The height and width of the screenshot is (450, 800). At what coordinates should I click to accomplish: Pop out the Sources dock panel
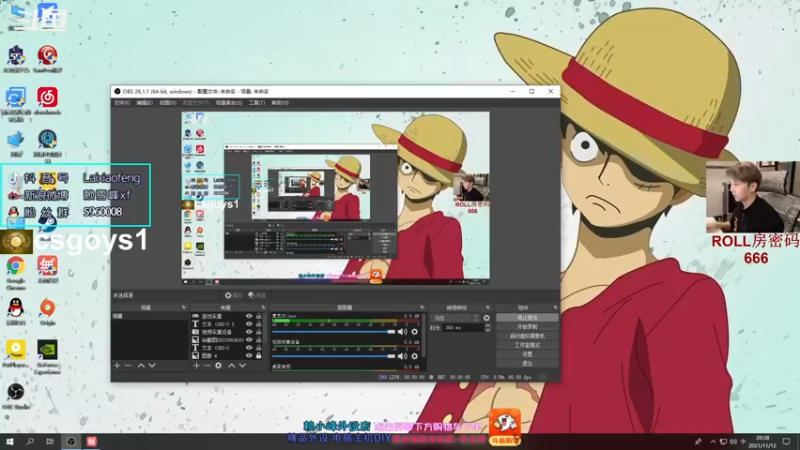pyautogui.click(x=263, y=308)
